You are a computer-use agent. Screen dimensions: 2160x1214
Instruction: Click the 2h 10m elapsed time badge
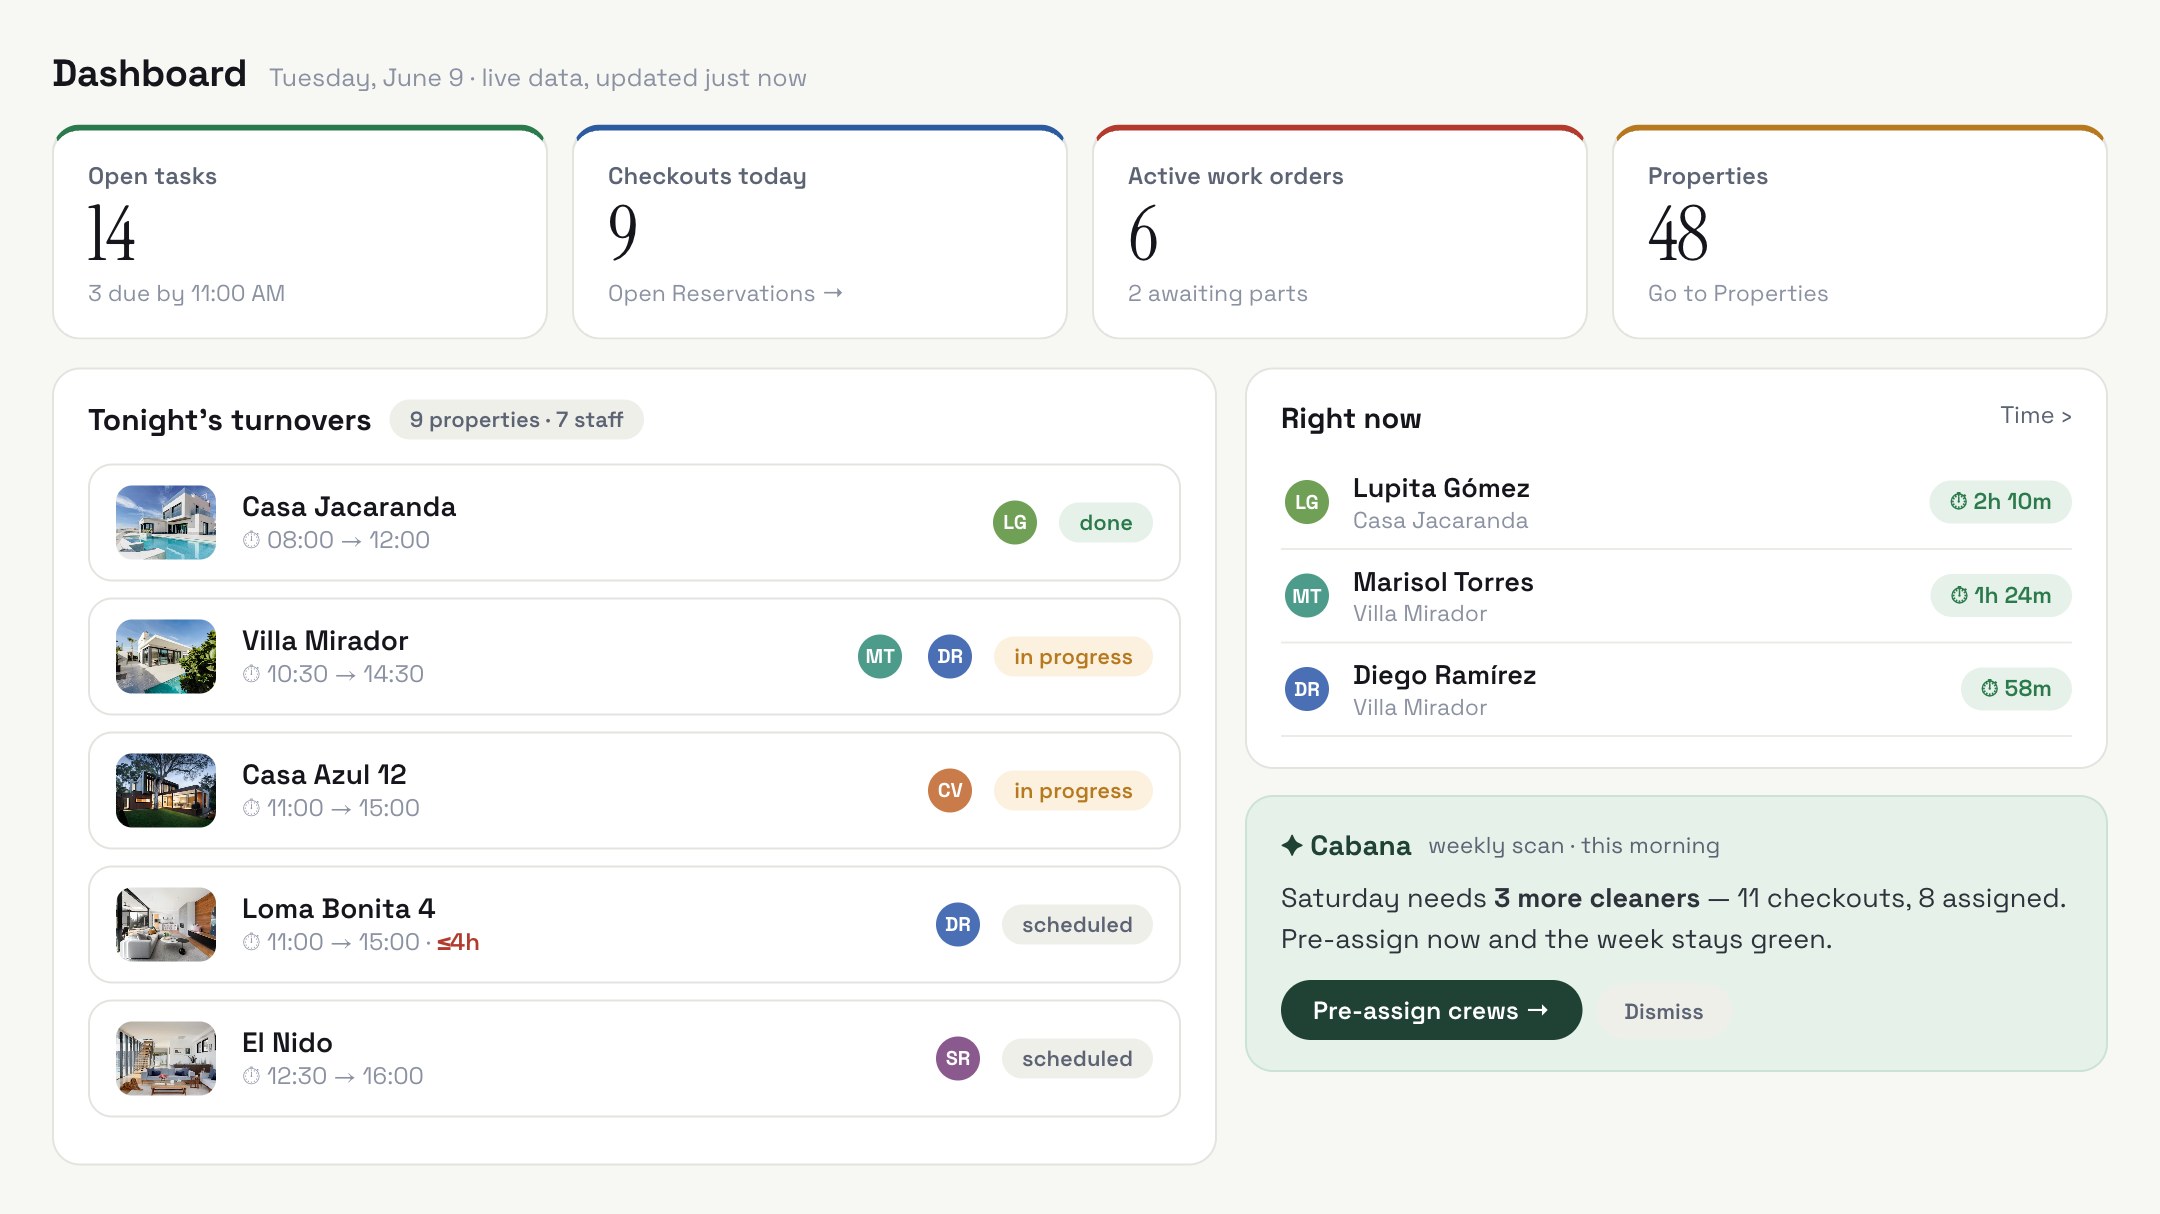click(x=2000, y=501)
